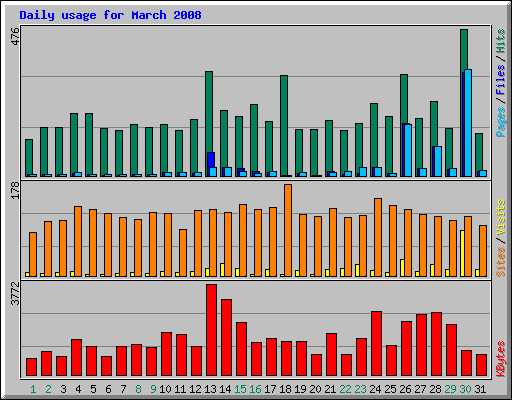Image resolution: width=512 pixels, height=400 pixels.
Task: Click day 5 on the x-axis
Action: point(93,389)
